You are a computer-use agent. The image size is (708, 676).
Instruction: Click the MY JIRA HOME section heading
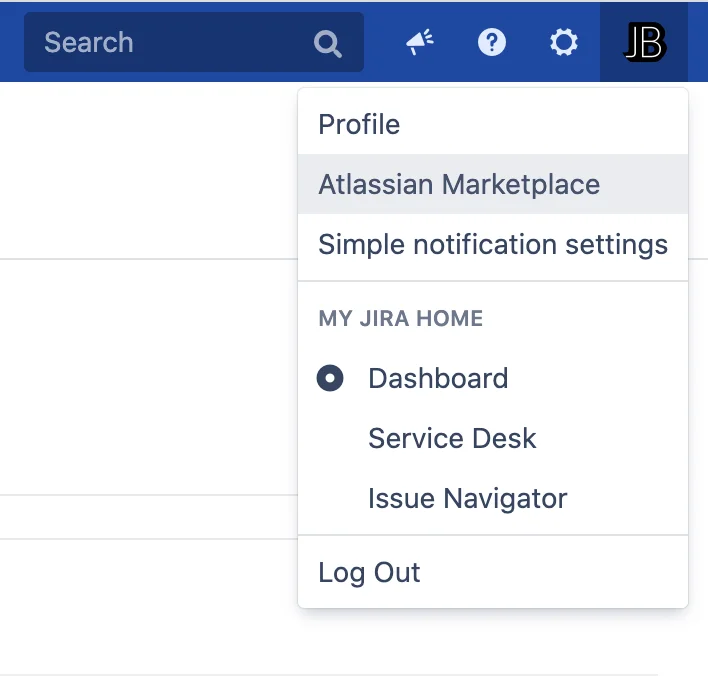point(401,318)
